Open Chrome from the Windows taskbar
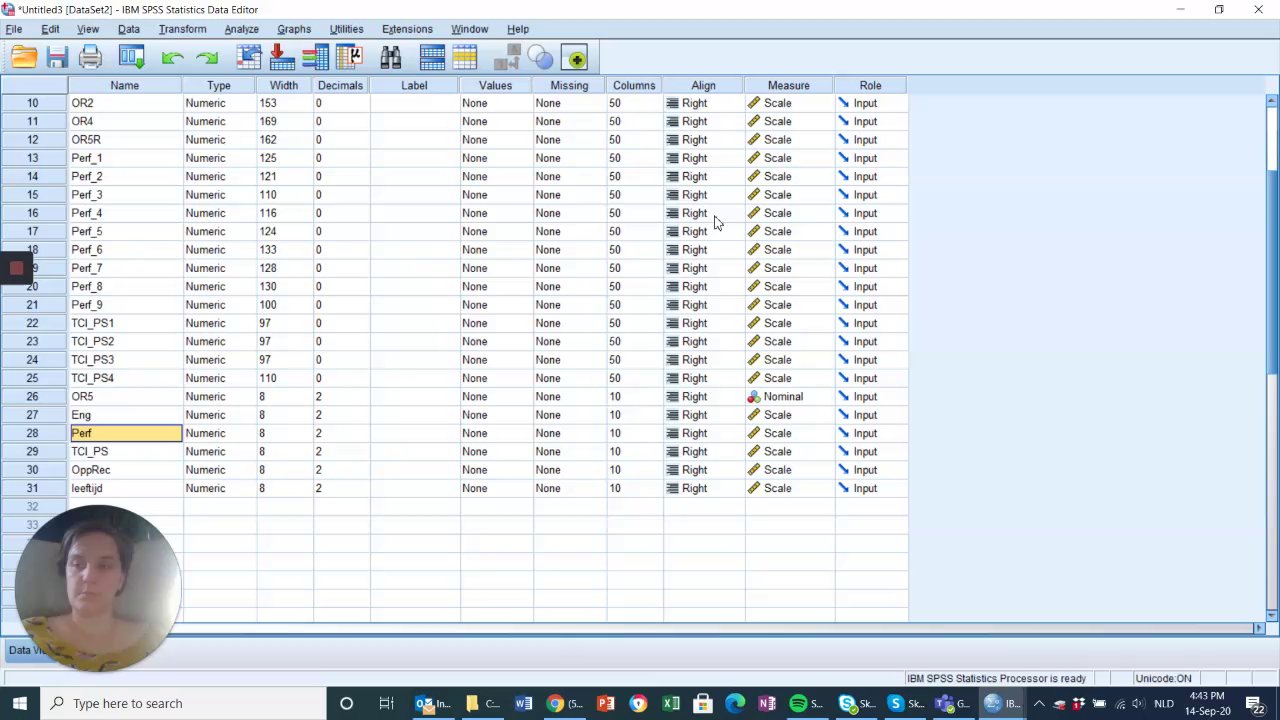The width and height of the screenshot is (1280, 720). 563,703
